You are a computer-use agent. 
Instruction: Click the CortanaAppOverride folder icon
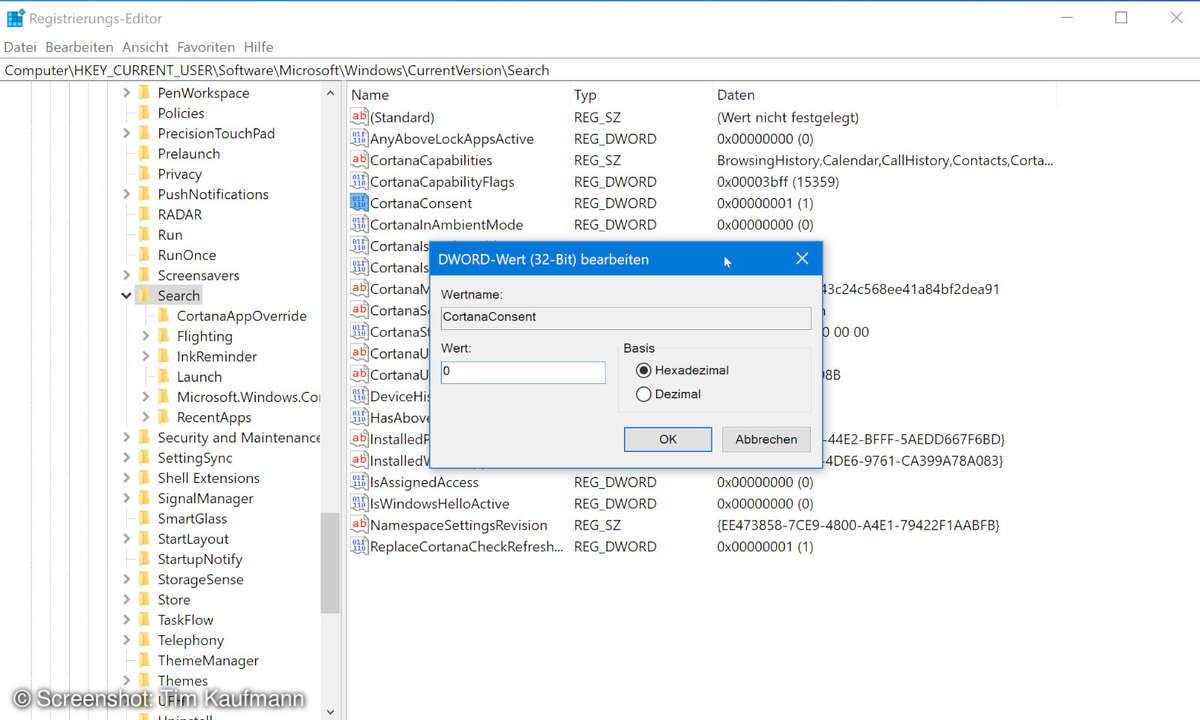(164, 316)
